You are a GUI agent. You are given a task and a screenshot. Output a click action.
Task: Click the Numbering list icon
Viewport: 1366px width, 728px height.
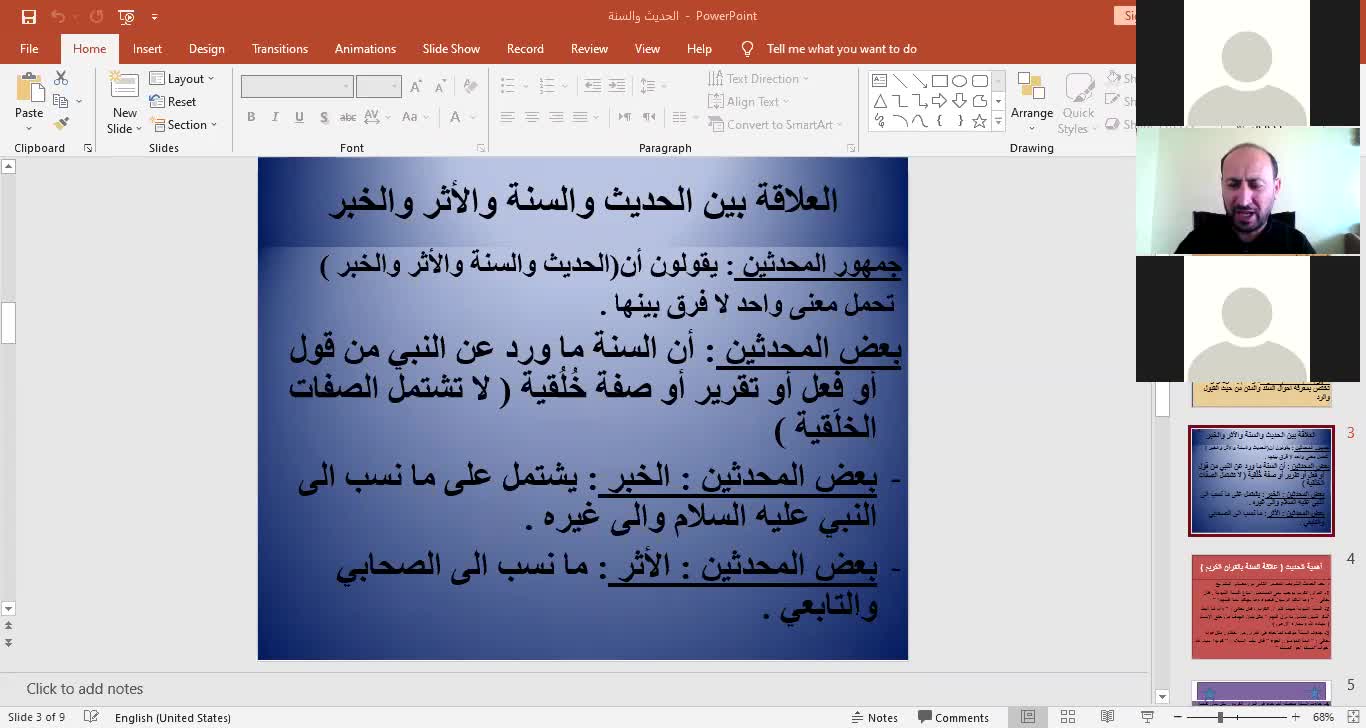545,86
